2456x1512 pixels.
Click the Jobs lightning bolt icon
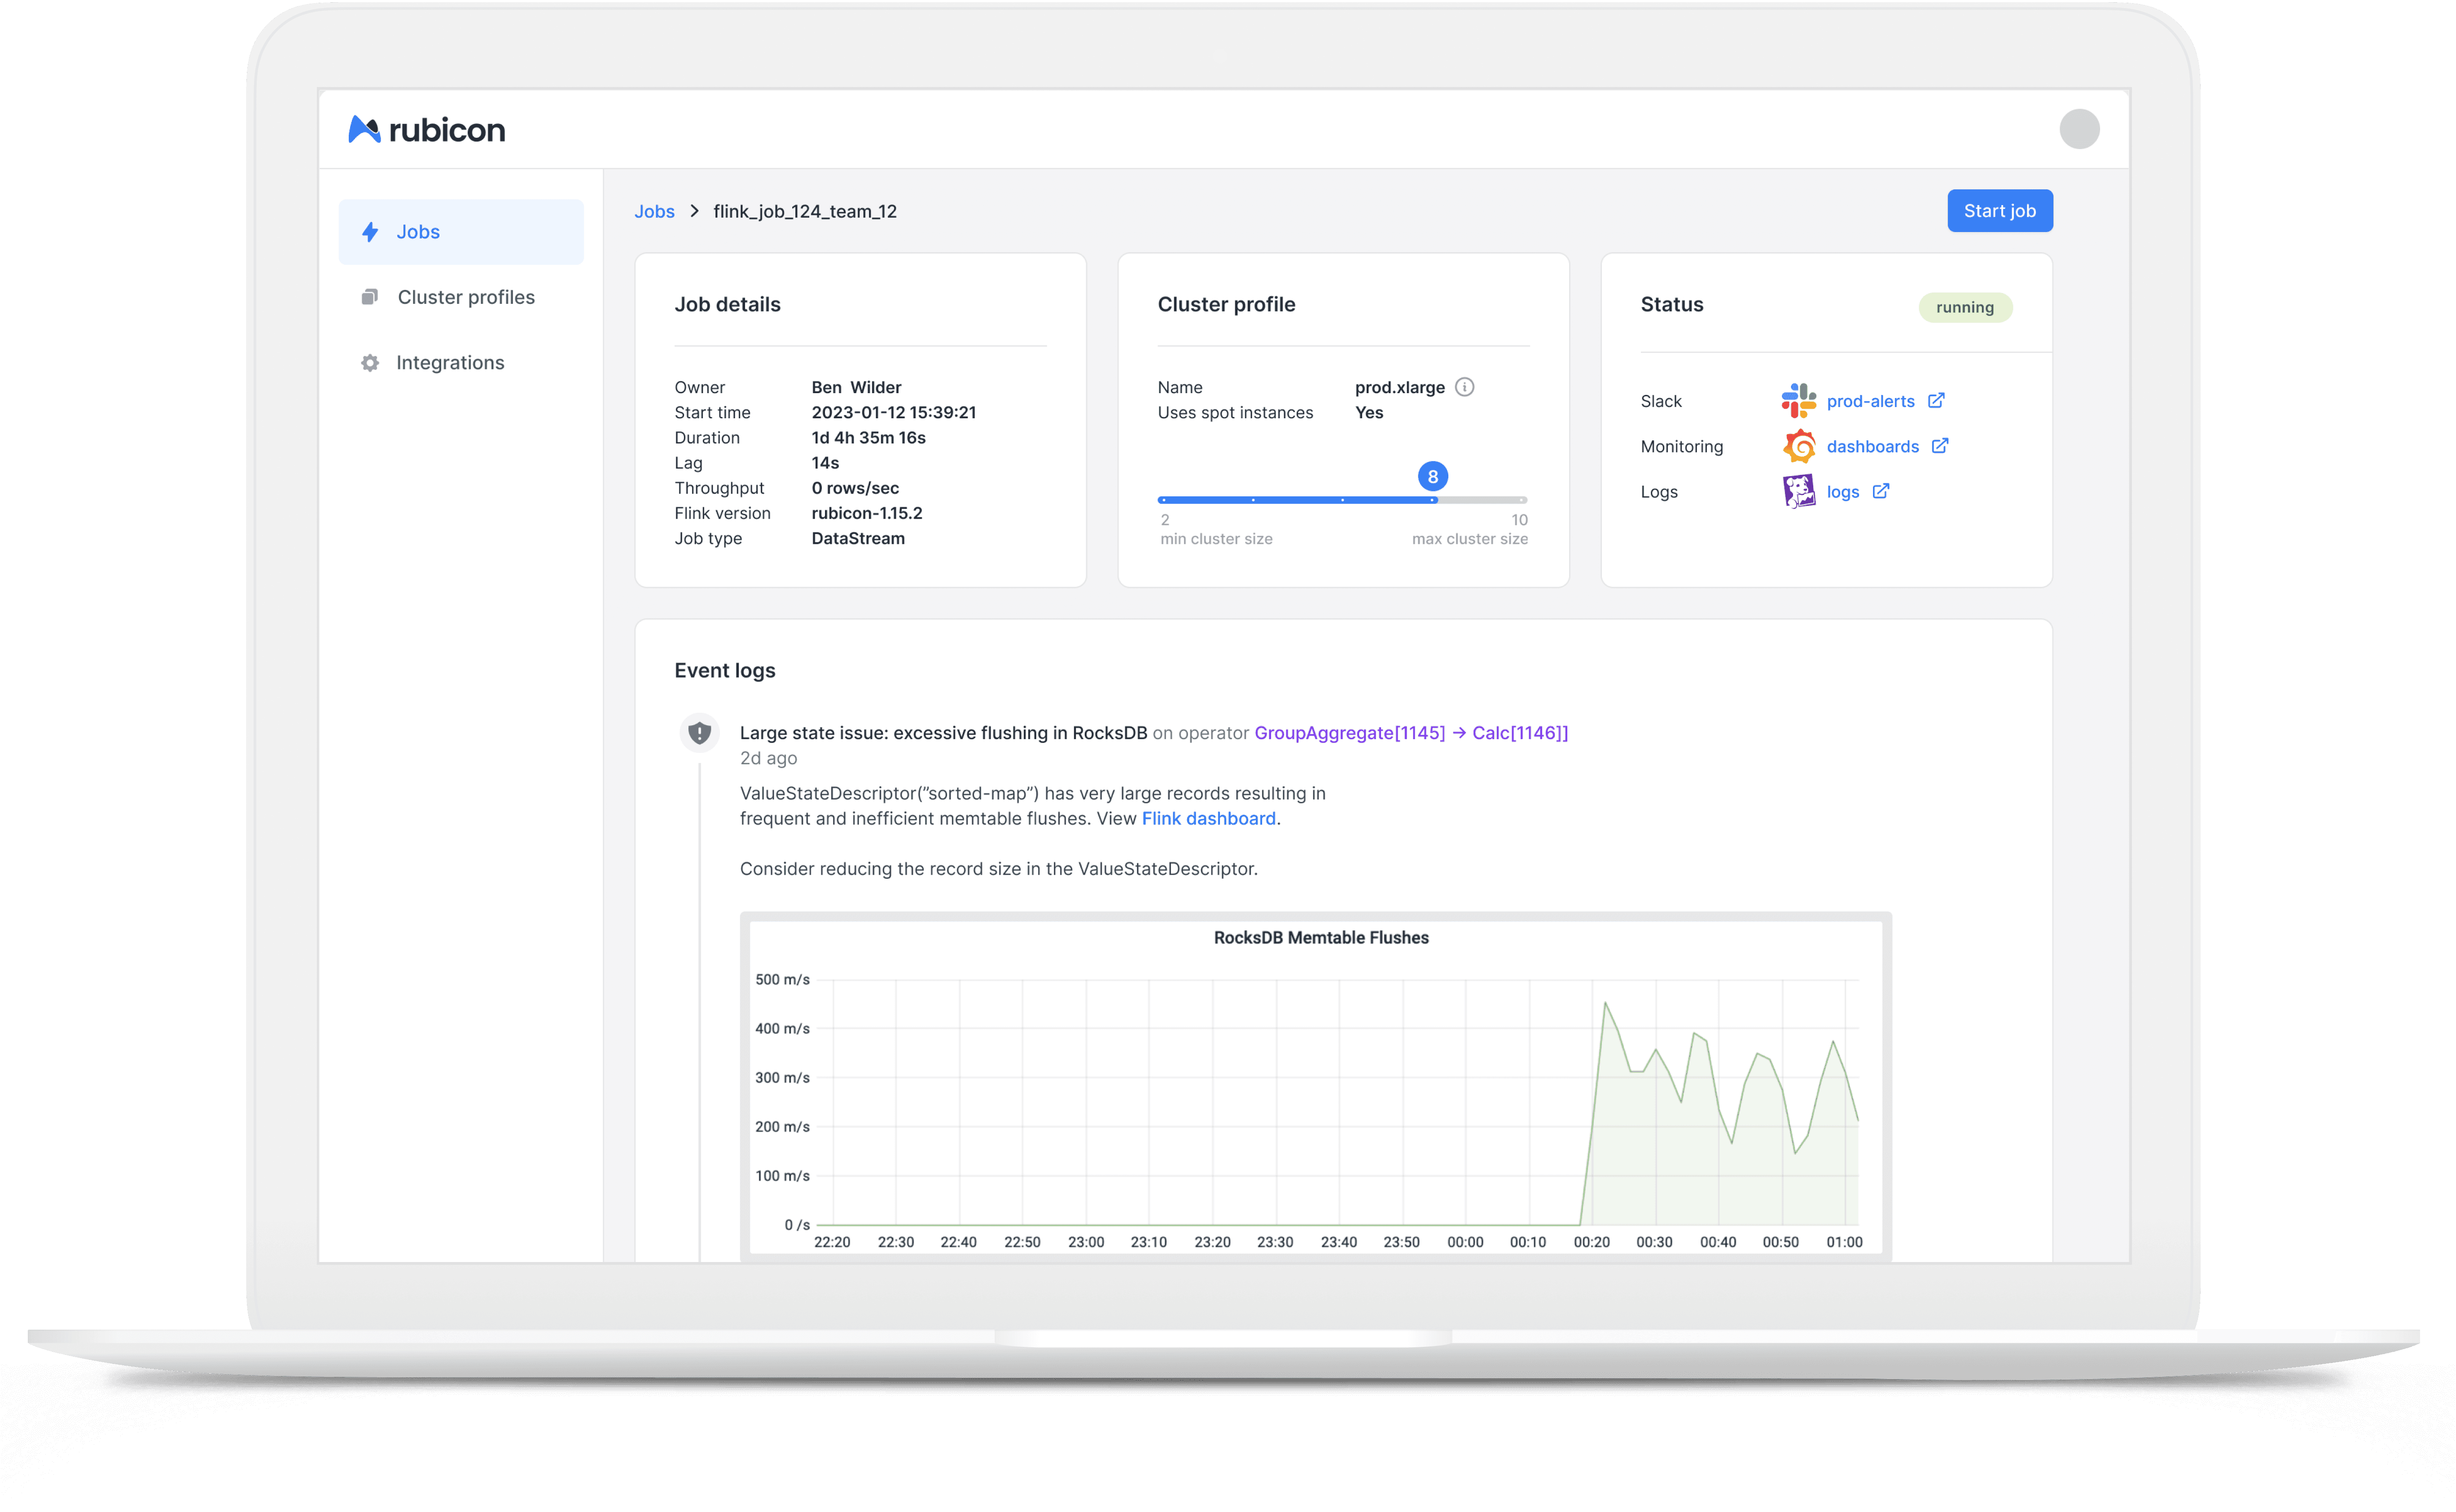click(370, 232)
